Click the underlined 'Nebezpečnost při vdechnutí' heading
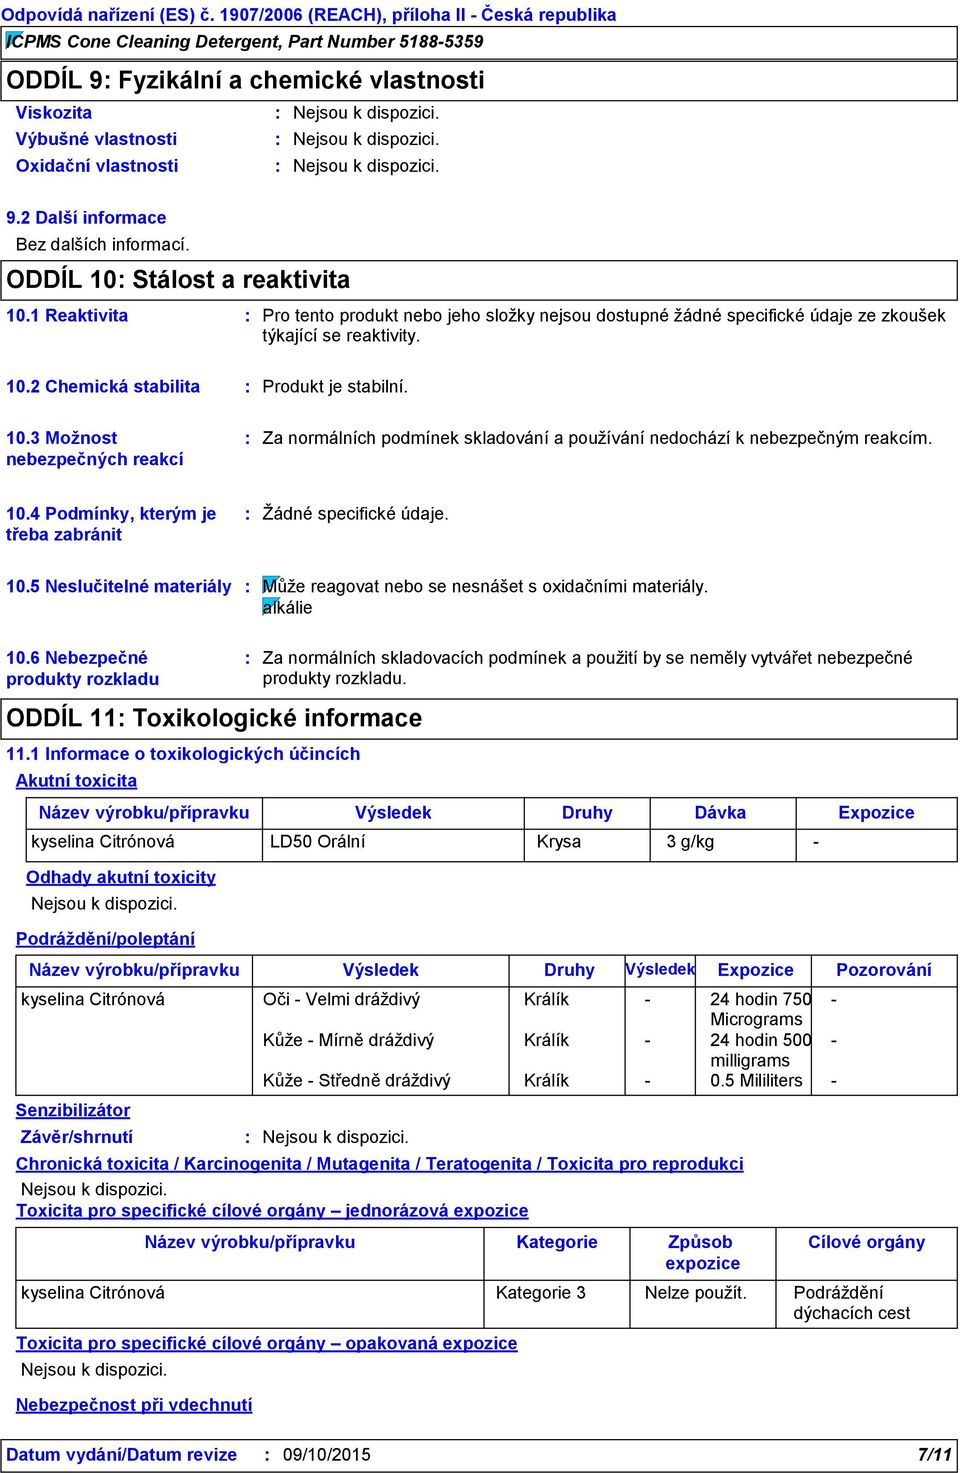The image size is (960, 1473). (134, 1405)
